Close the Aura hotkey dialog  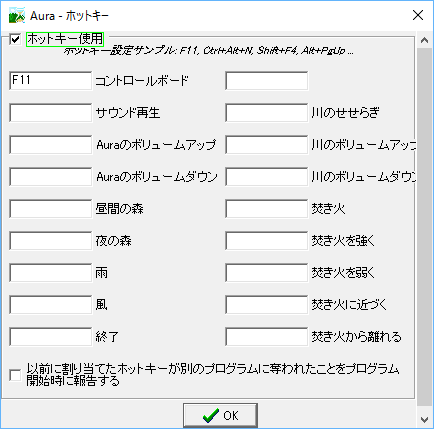[x=418, y=15]
